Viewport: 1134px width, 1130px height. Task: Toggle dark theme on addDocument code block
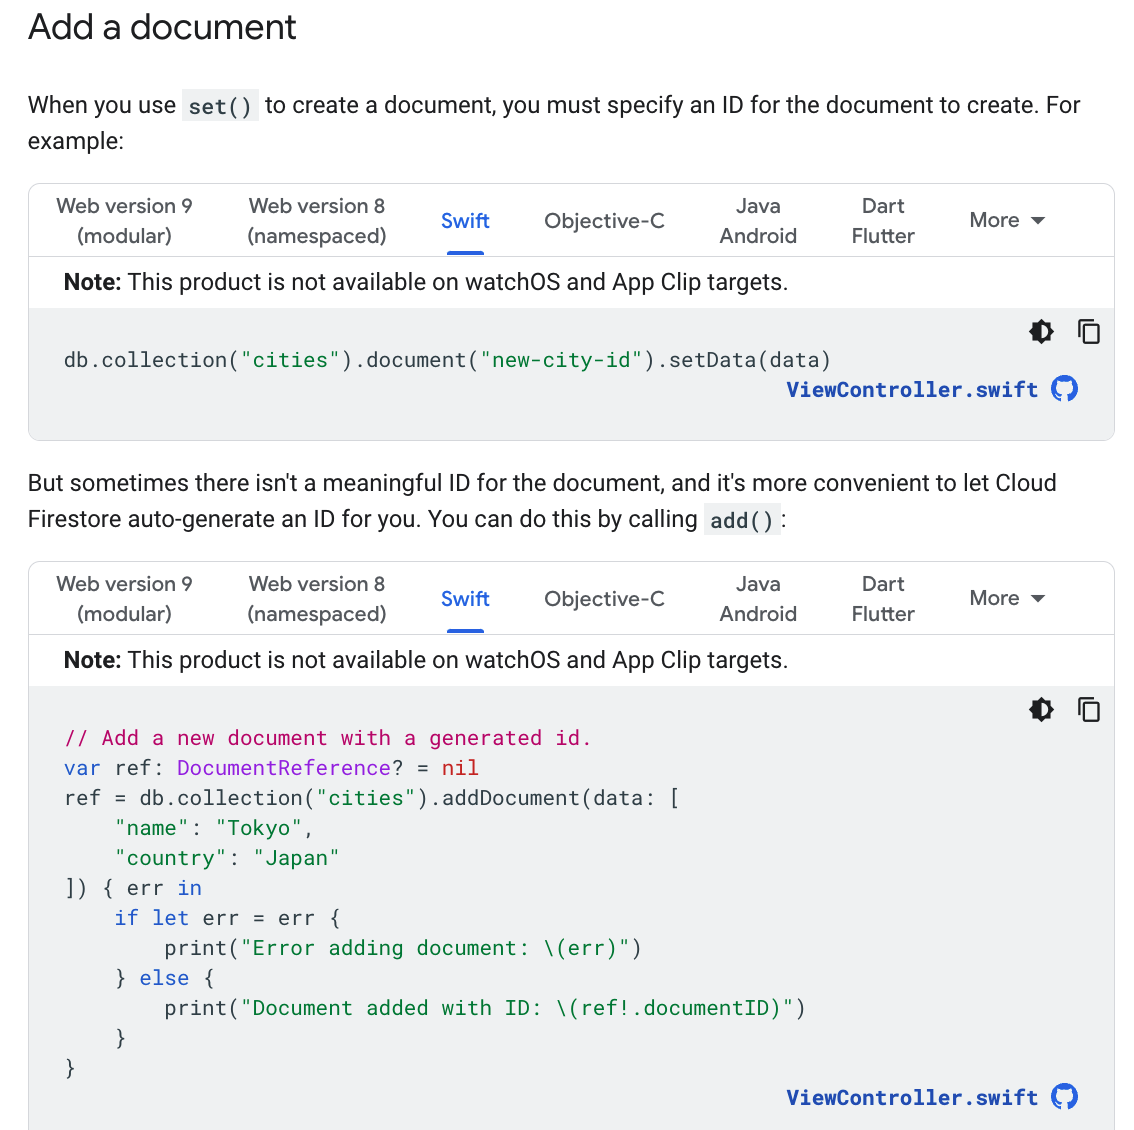click(x=1041, y=710)
